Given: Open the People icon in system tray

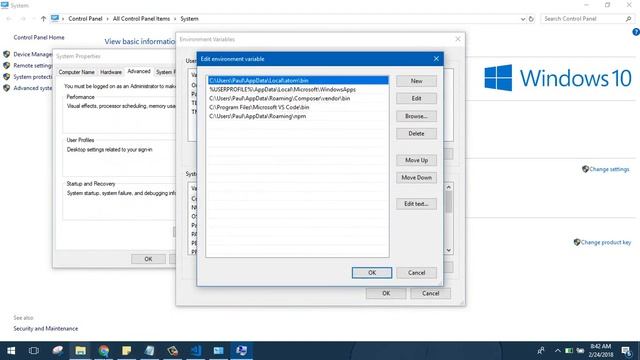Looking at the screenshot, I should (x=541, y=351).
